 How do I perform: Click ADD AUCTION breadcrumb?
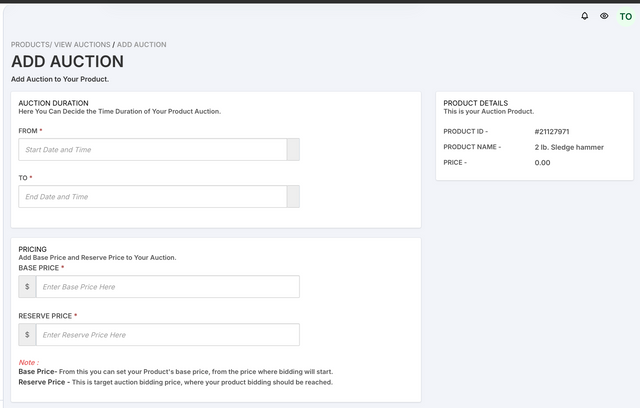tap(142, 44)
